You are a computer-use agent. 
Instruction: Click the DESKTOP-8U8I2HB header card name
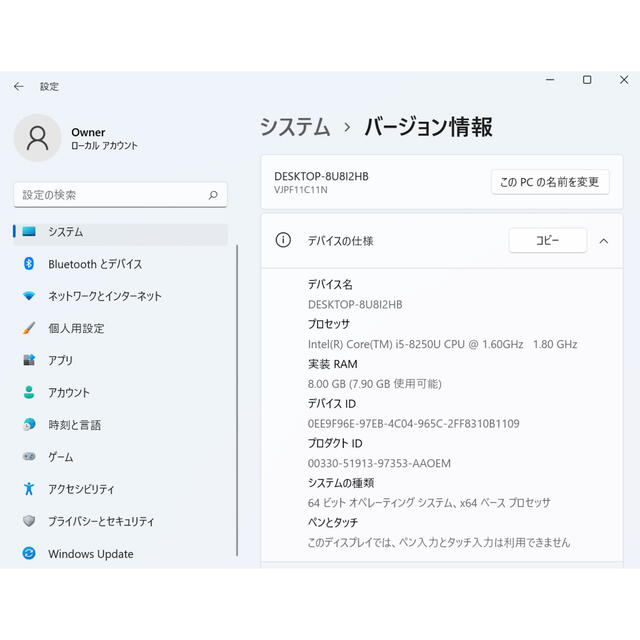click(321, 176)
